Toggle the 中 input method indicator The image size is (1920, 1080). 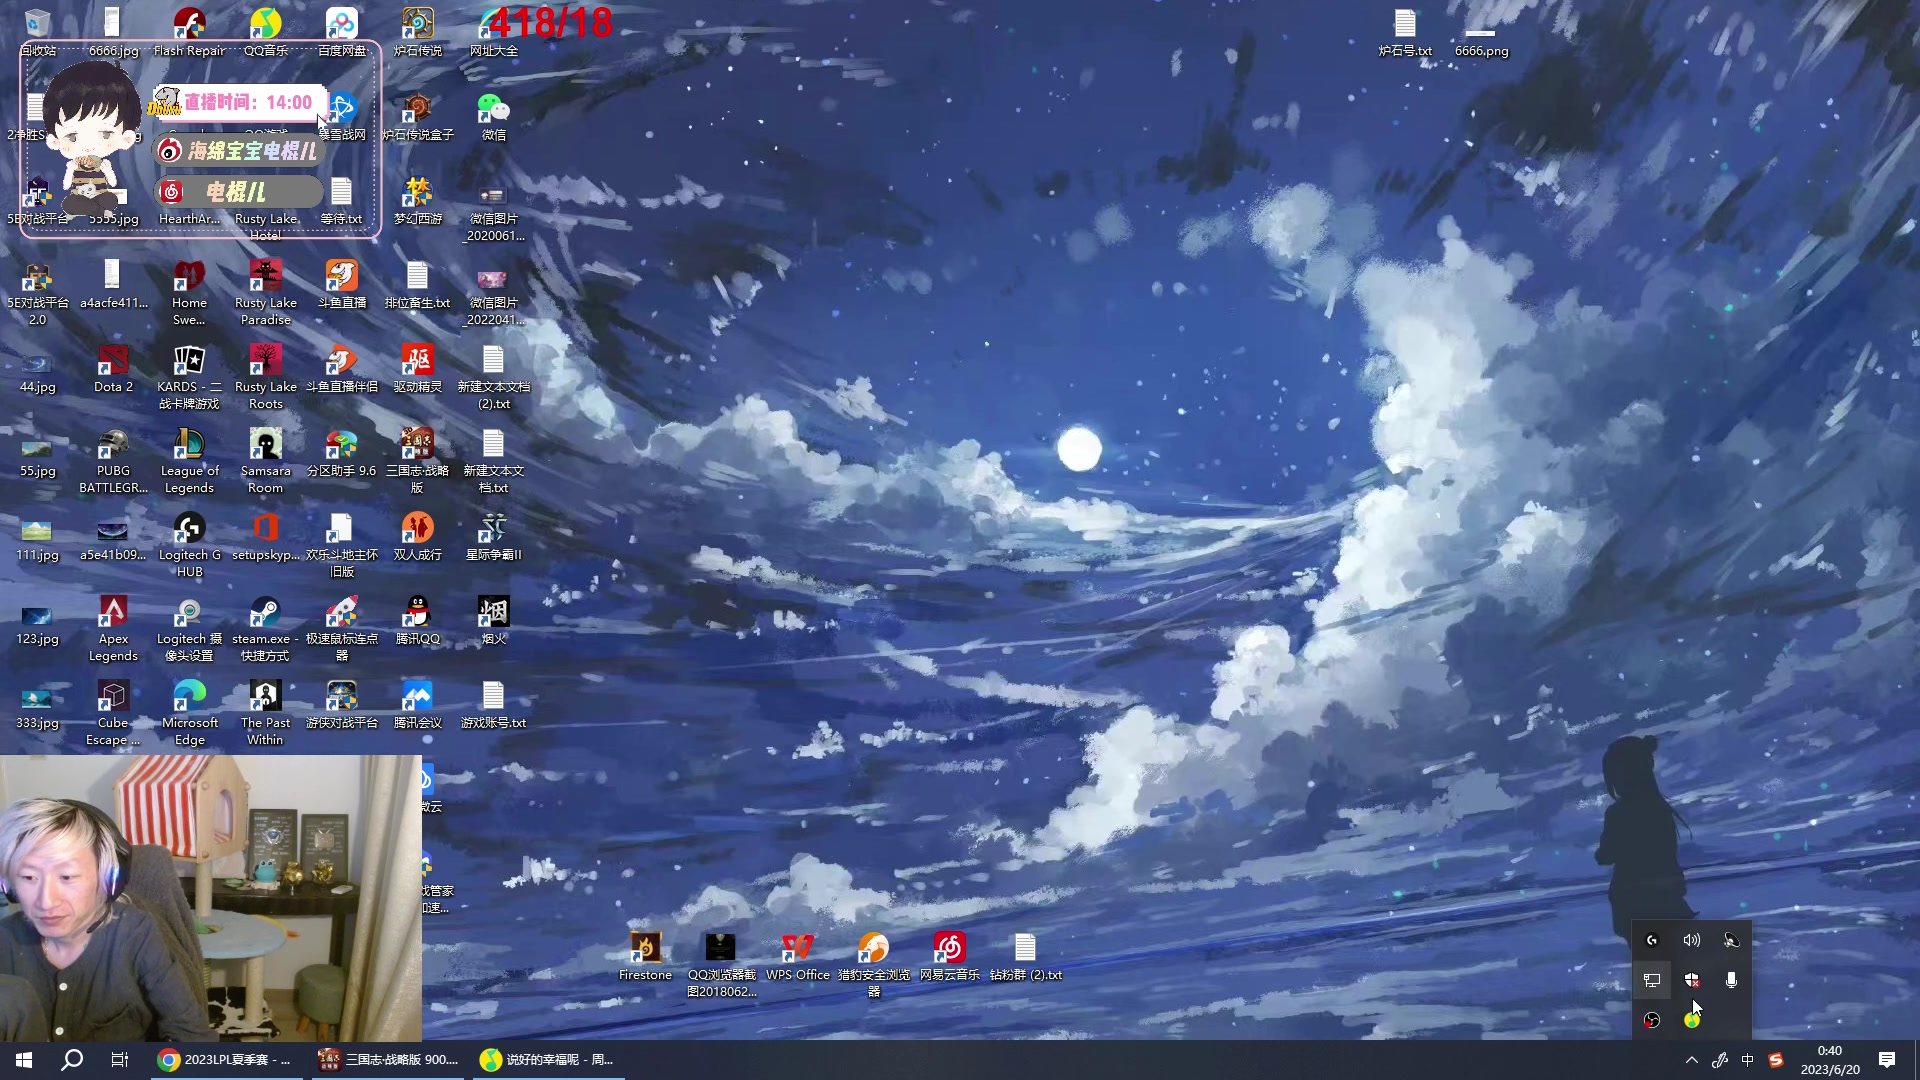point(1747,1060)
